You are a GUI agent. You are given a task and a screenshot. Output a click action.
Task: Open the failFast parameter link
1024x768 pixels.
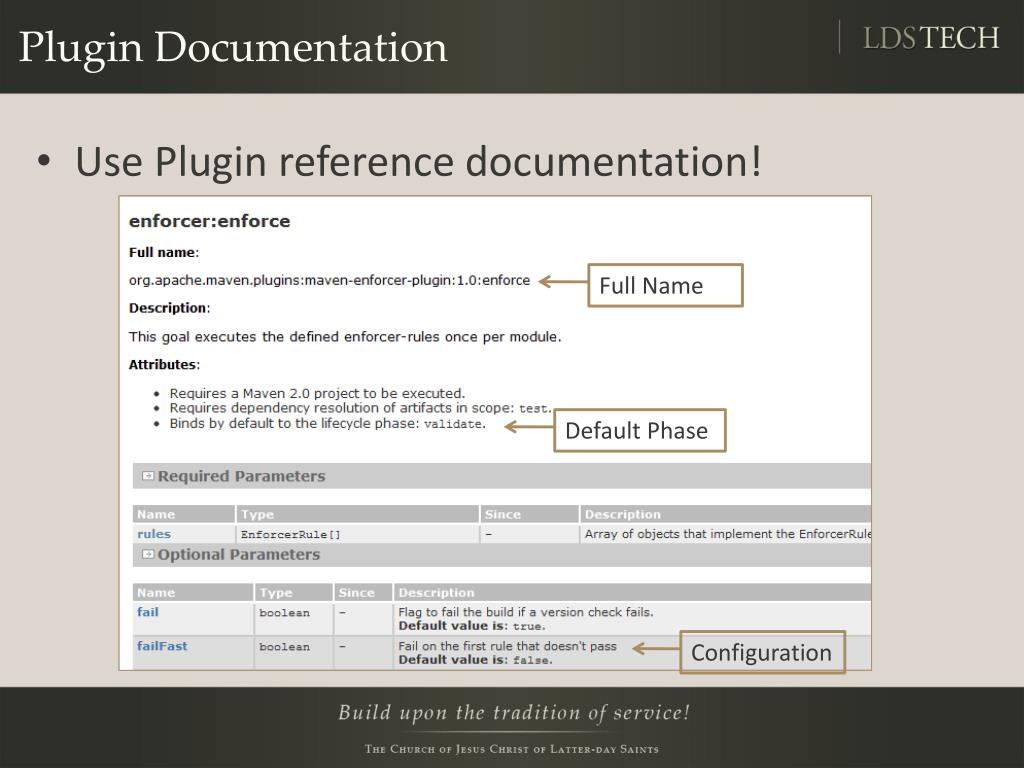click(x=162, y=647)
